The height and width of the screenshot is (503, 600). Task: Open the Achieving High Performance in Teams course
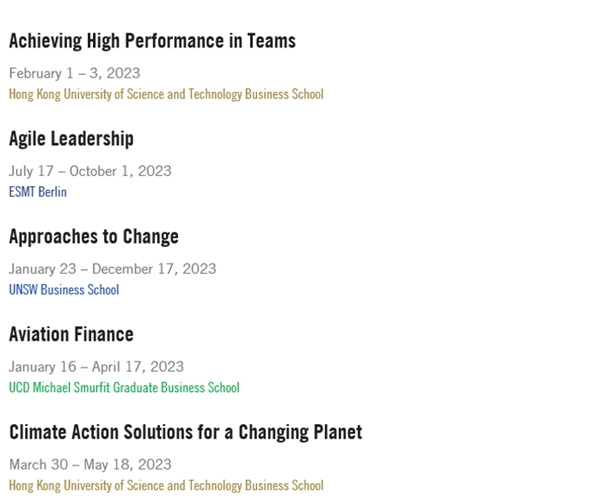(152, 41)
